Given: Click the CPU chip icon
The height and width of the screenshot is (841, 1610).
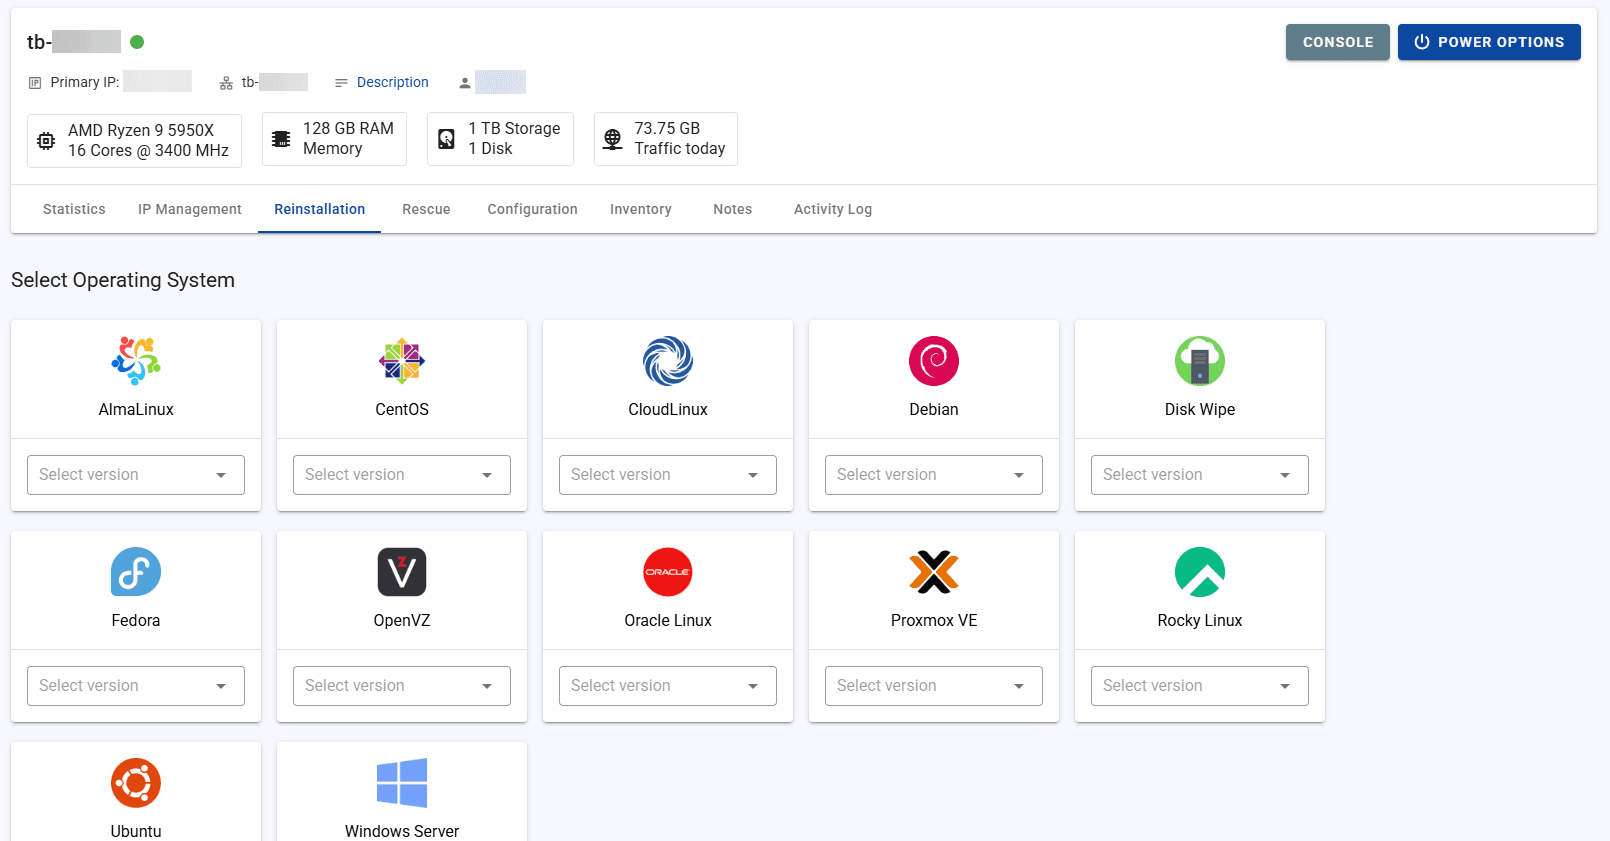Looking at the screenshot, I should (x=46, y=141).
